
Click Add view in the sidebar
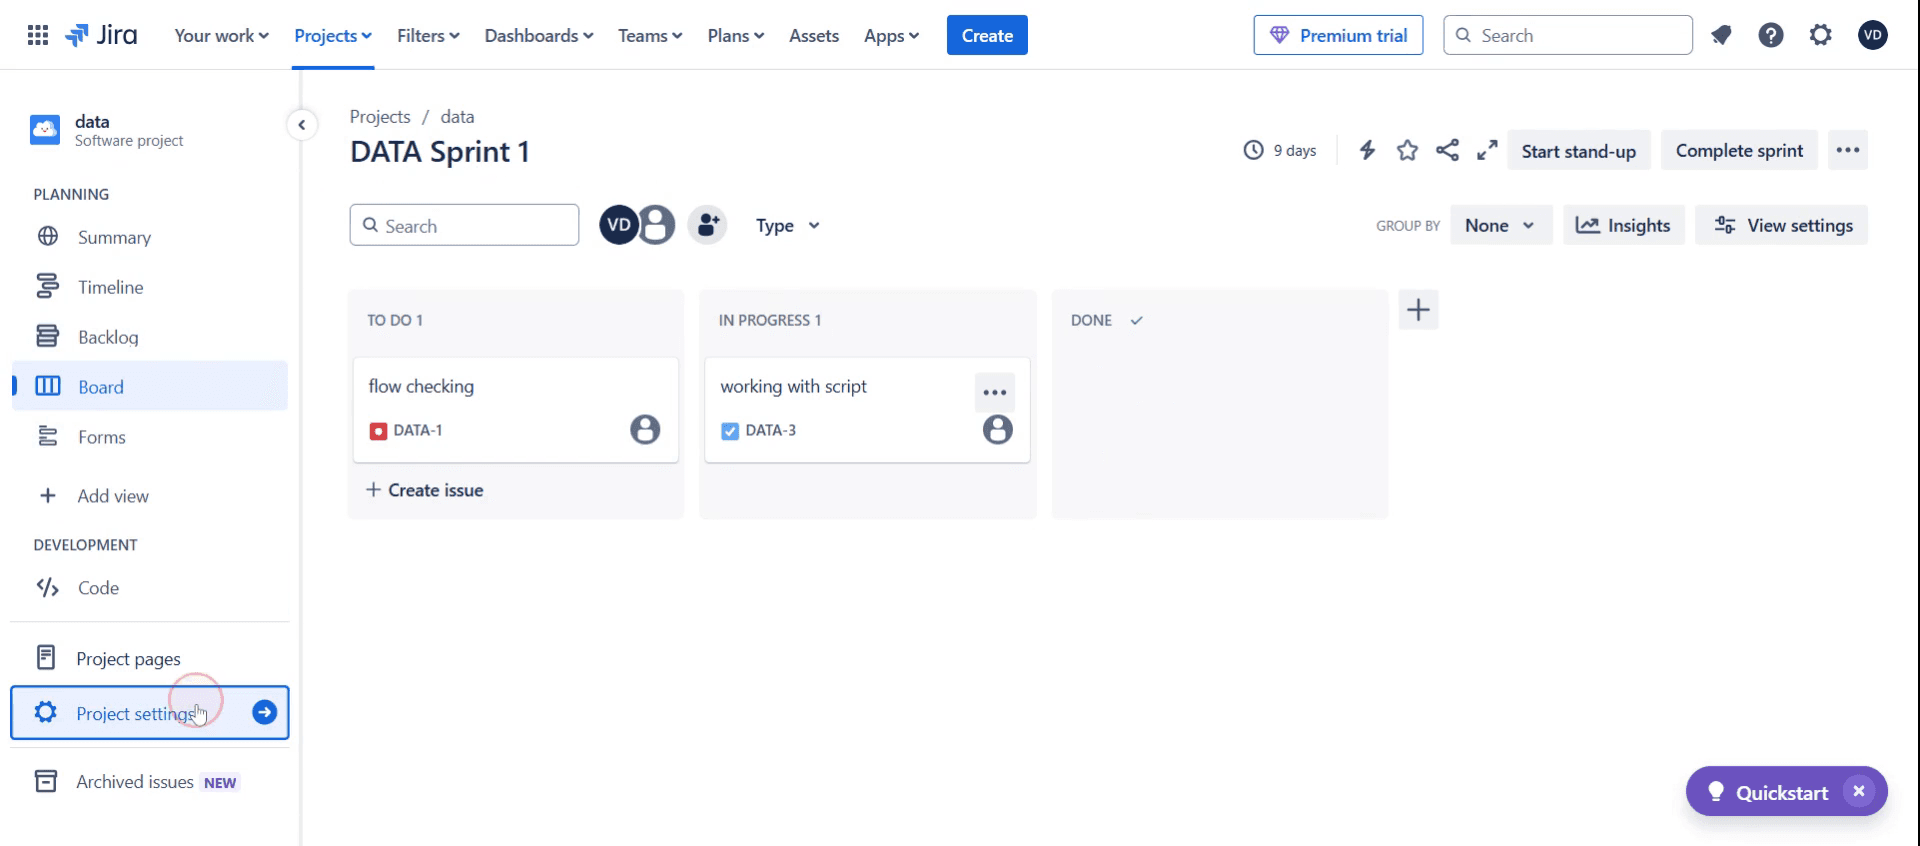(x=150, y=496)
